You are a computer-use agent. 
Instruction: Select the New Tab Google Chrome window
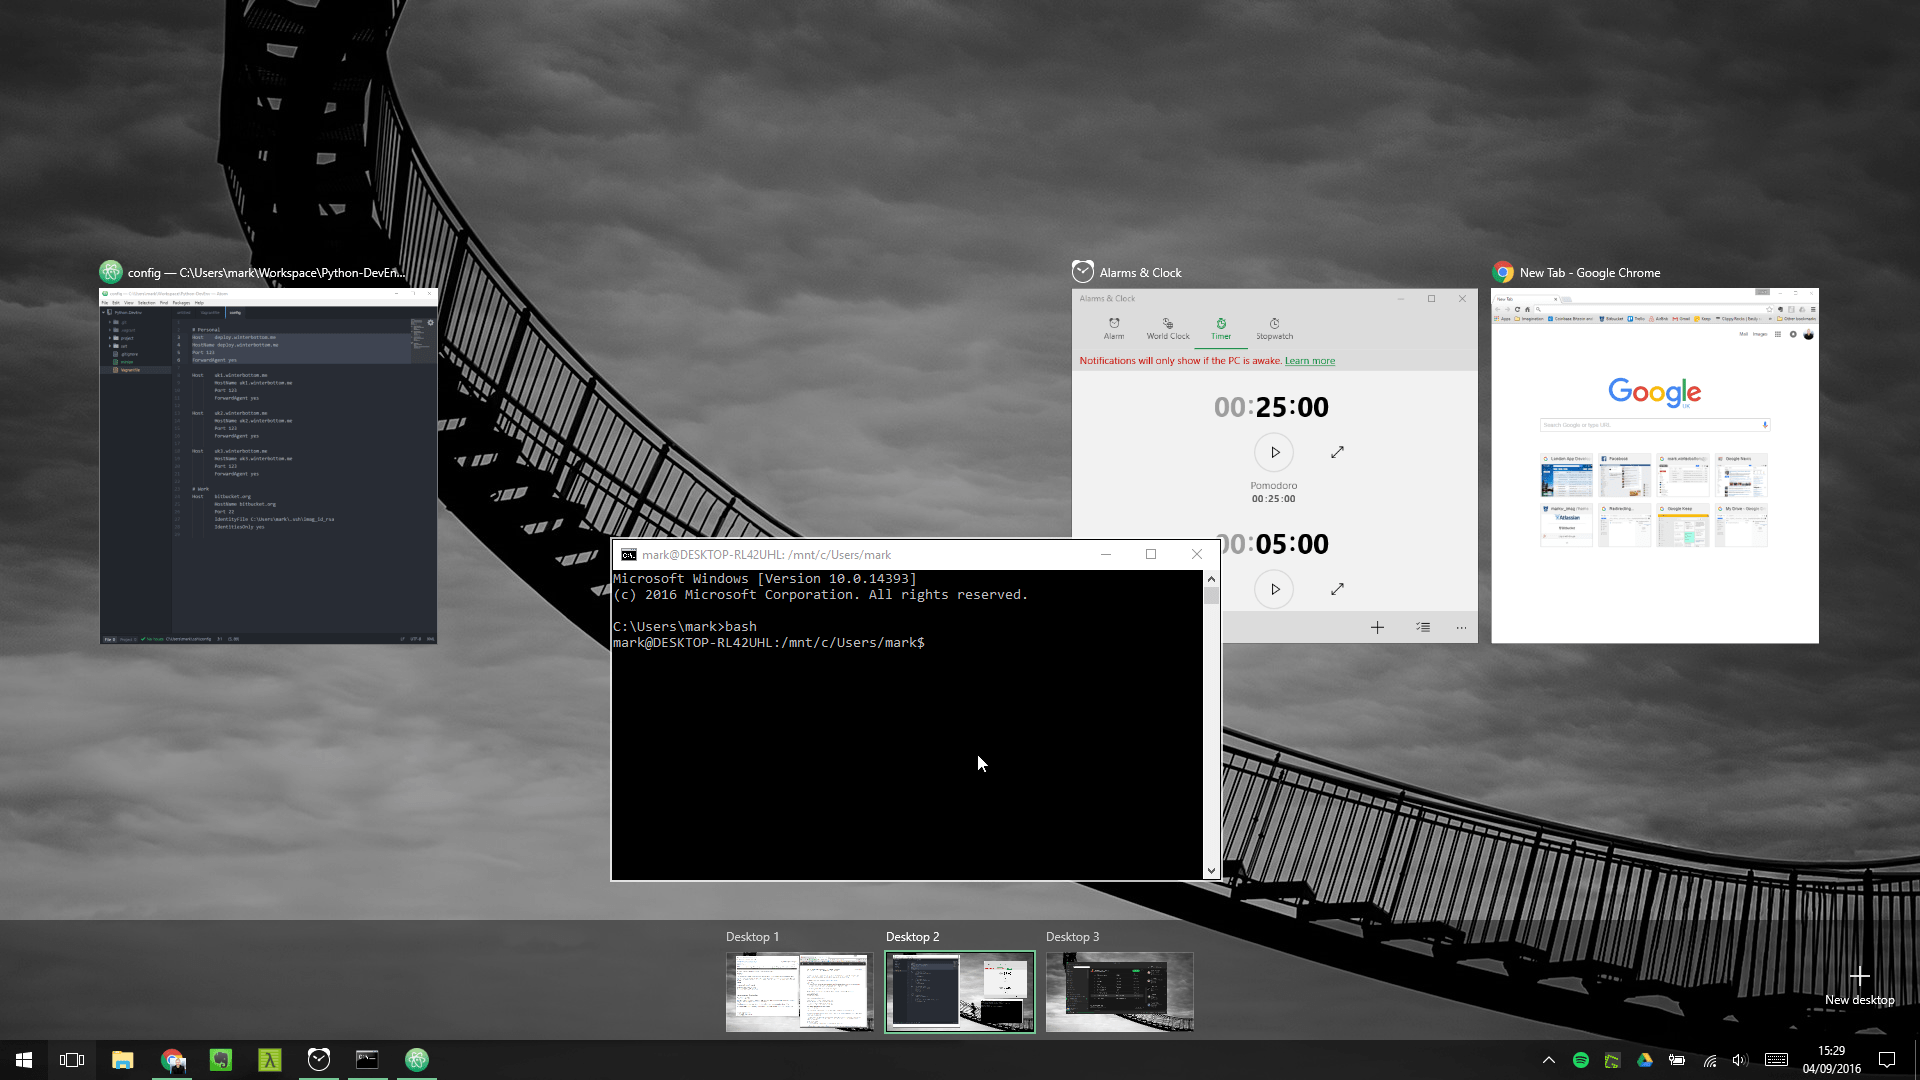point(1654,465)
